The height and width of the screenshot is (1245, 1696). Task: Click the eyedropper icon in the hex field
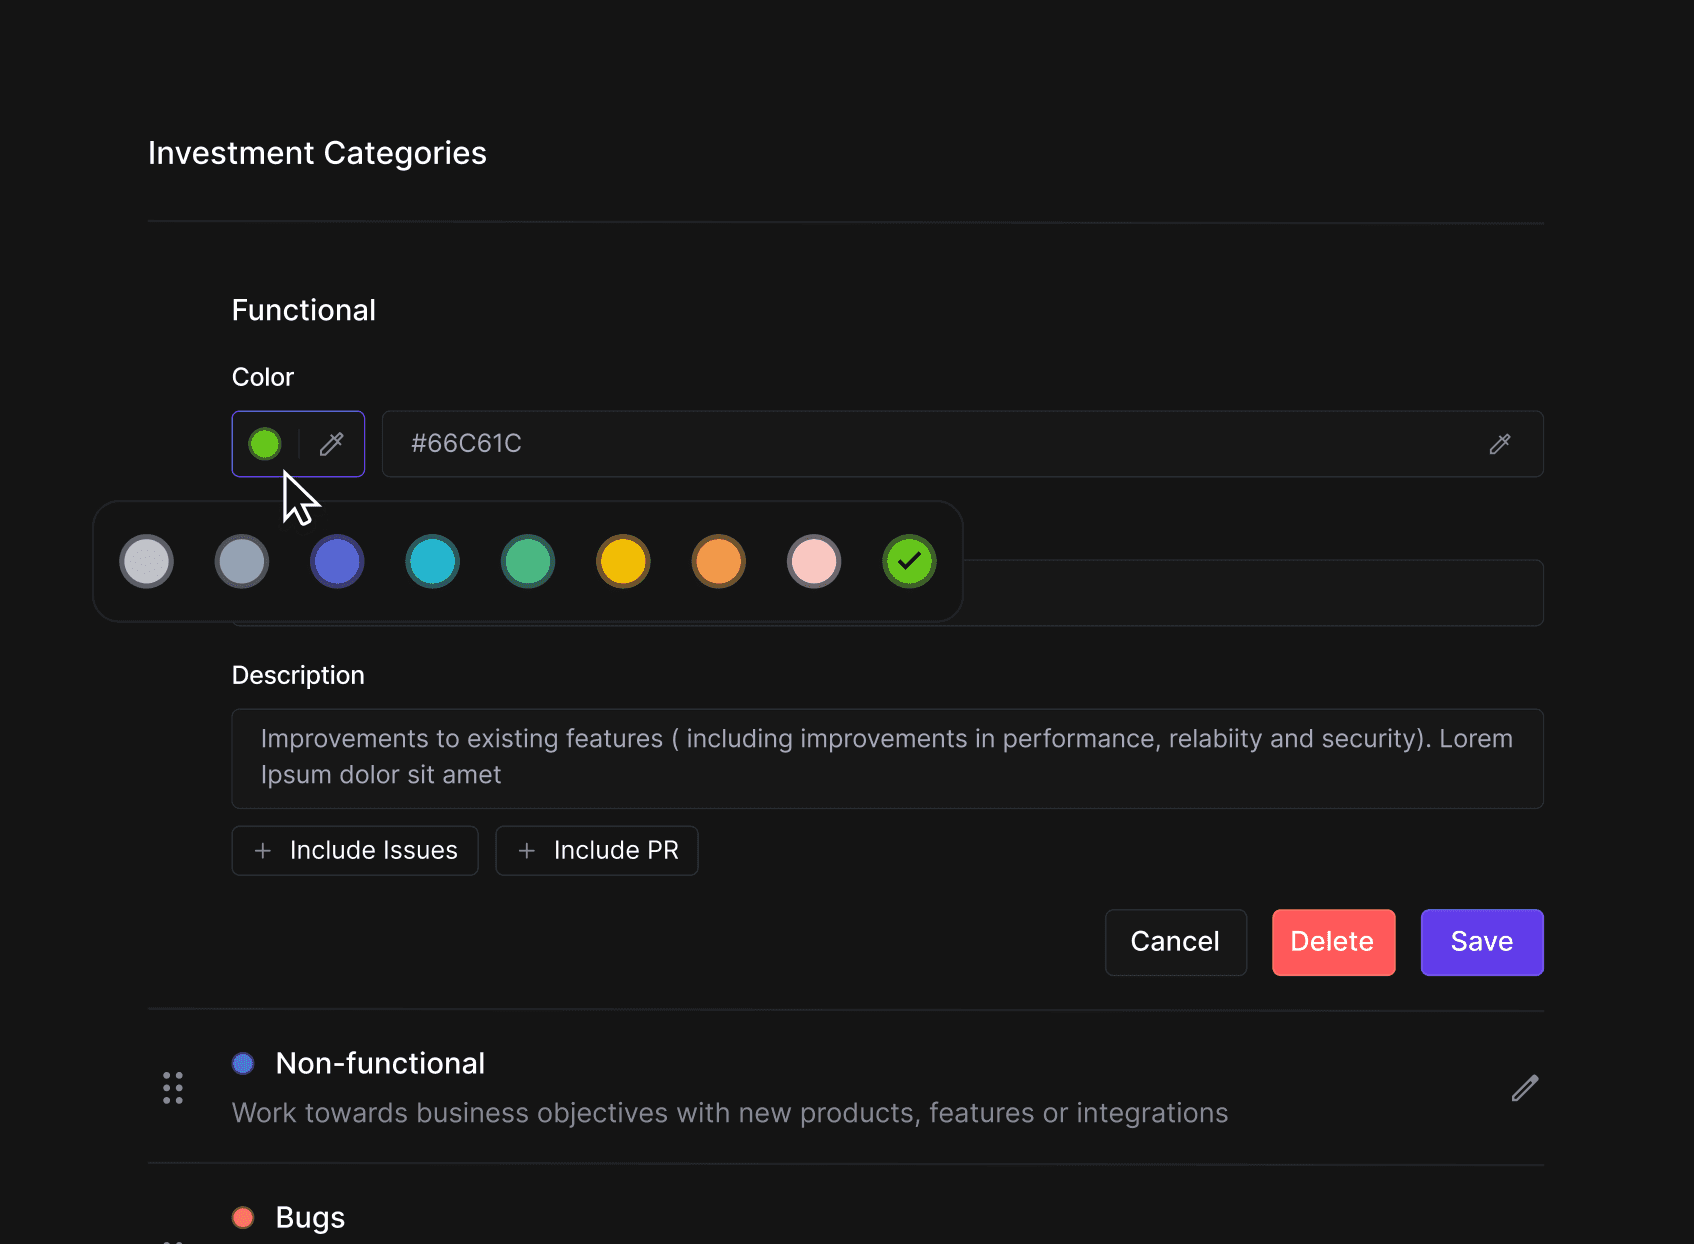(x=1500, y=444)
